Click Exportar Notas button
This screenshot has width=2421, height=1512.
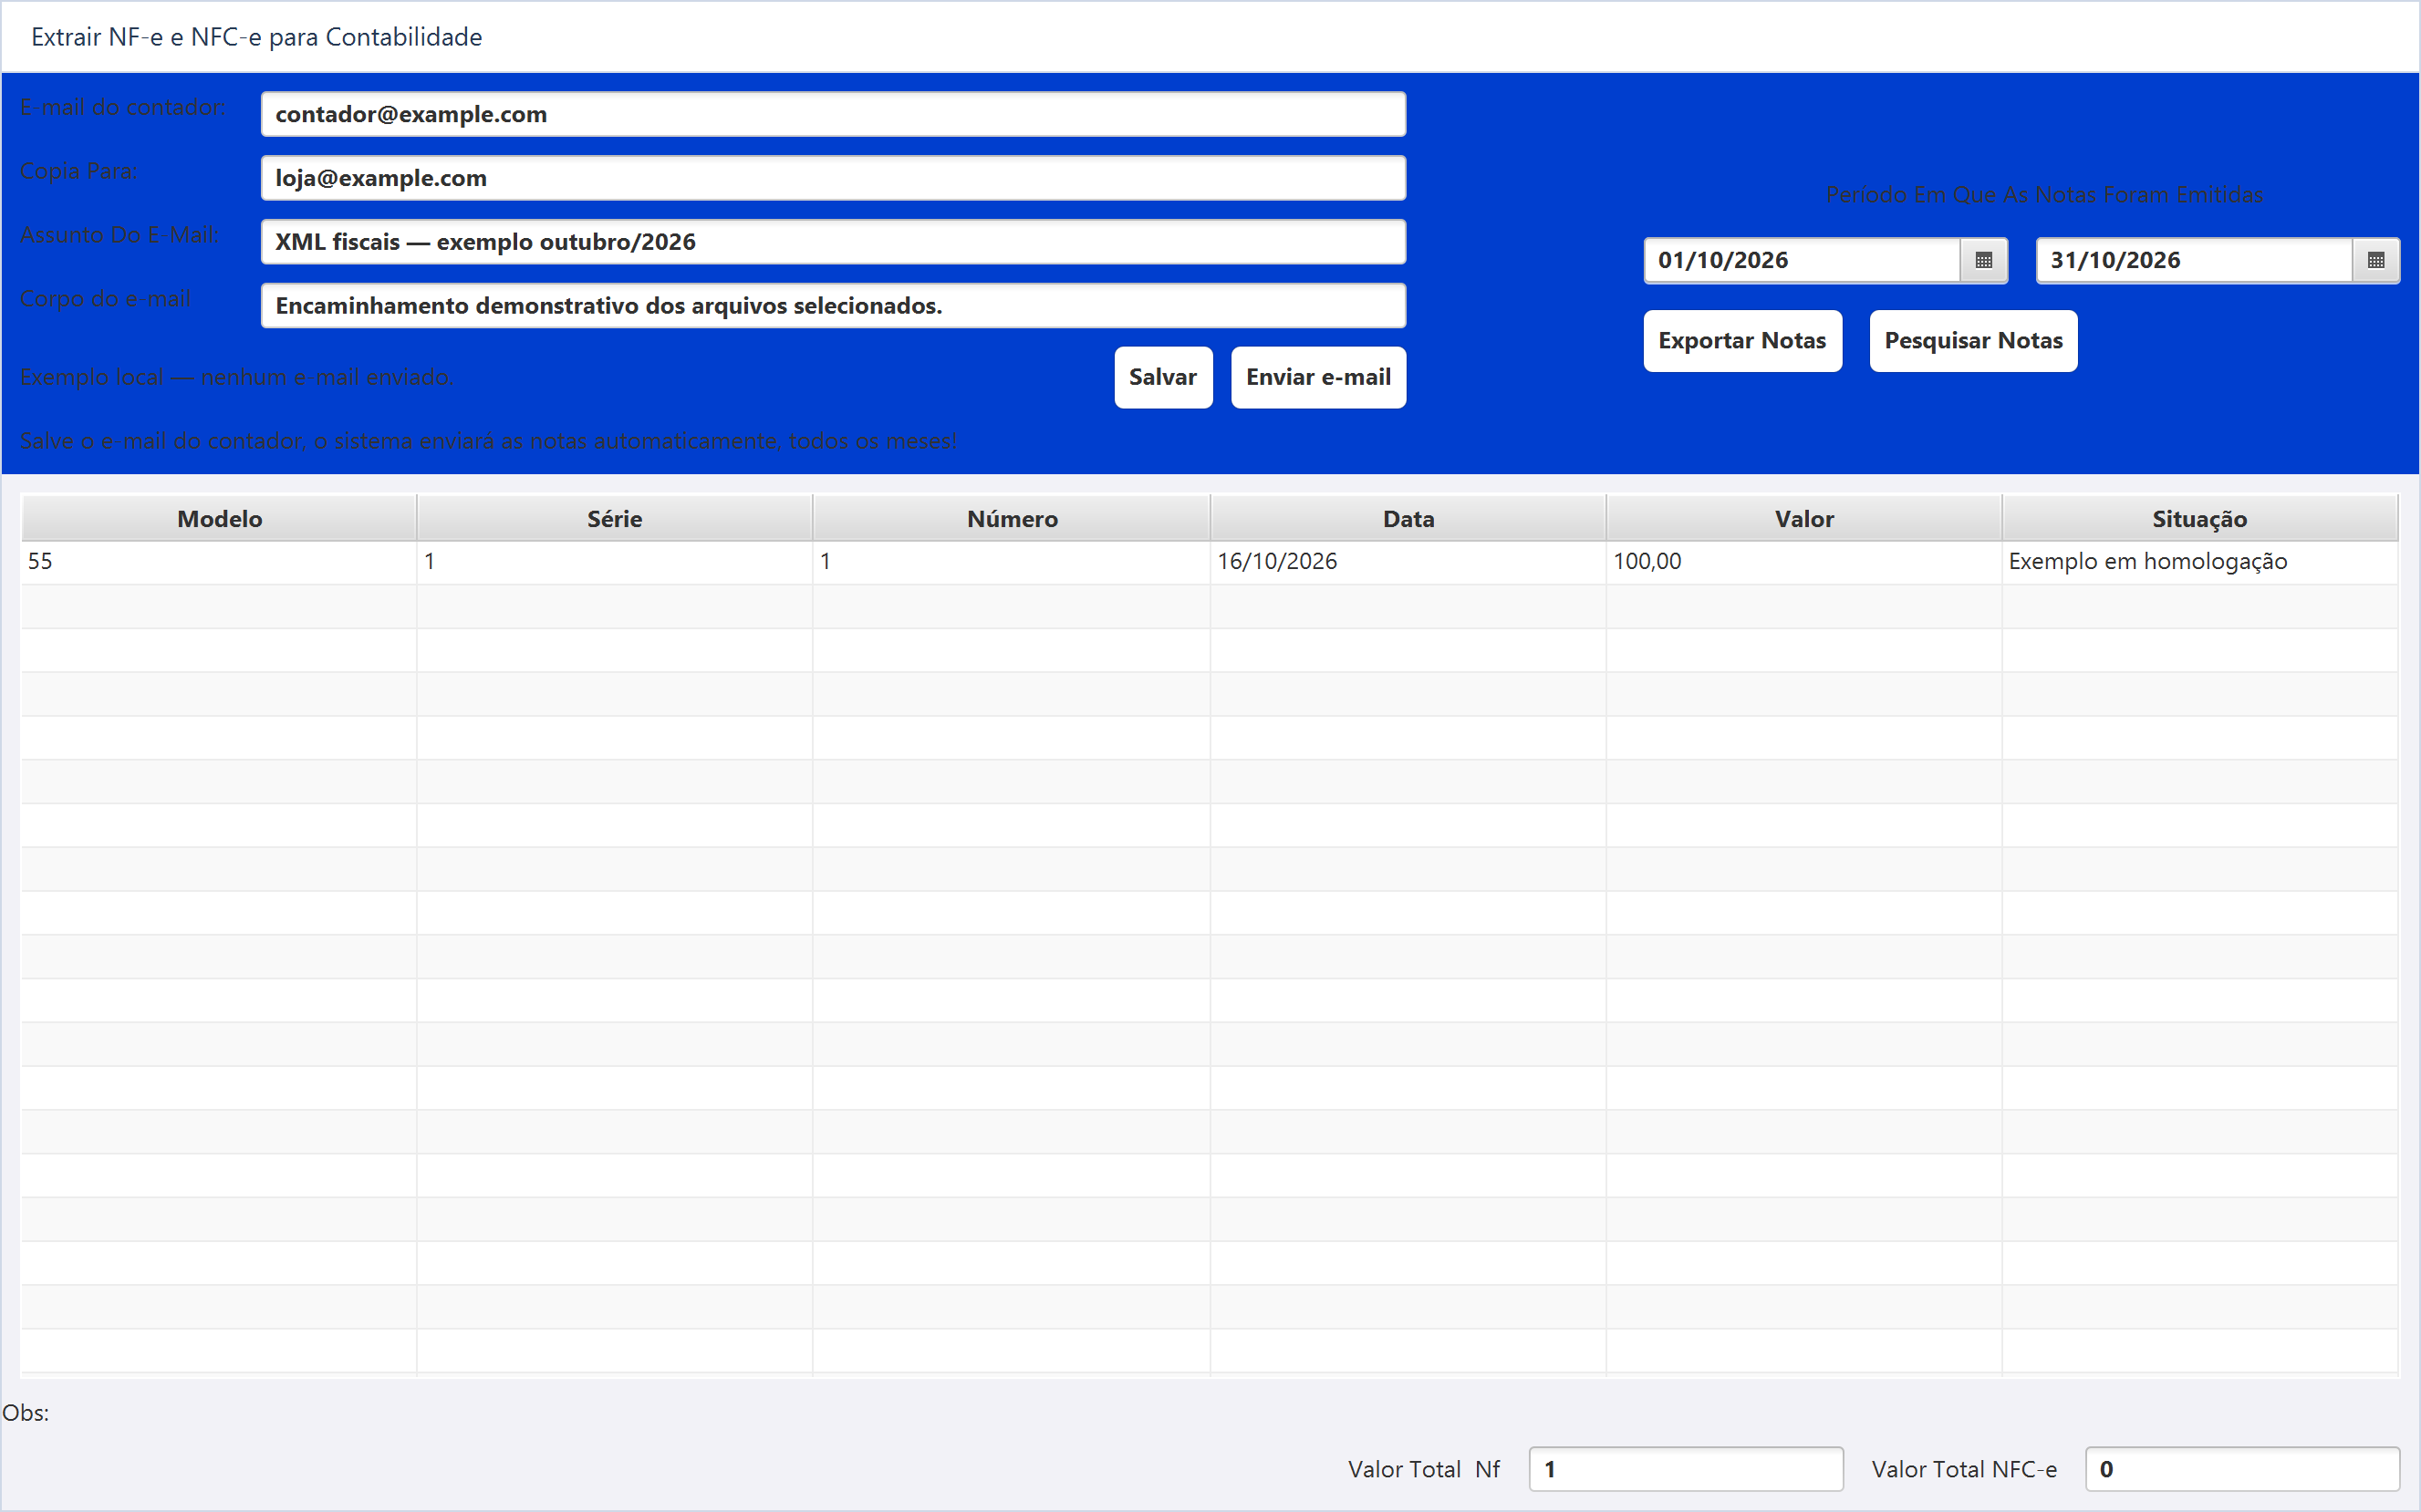tap(1742, 341)
